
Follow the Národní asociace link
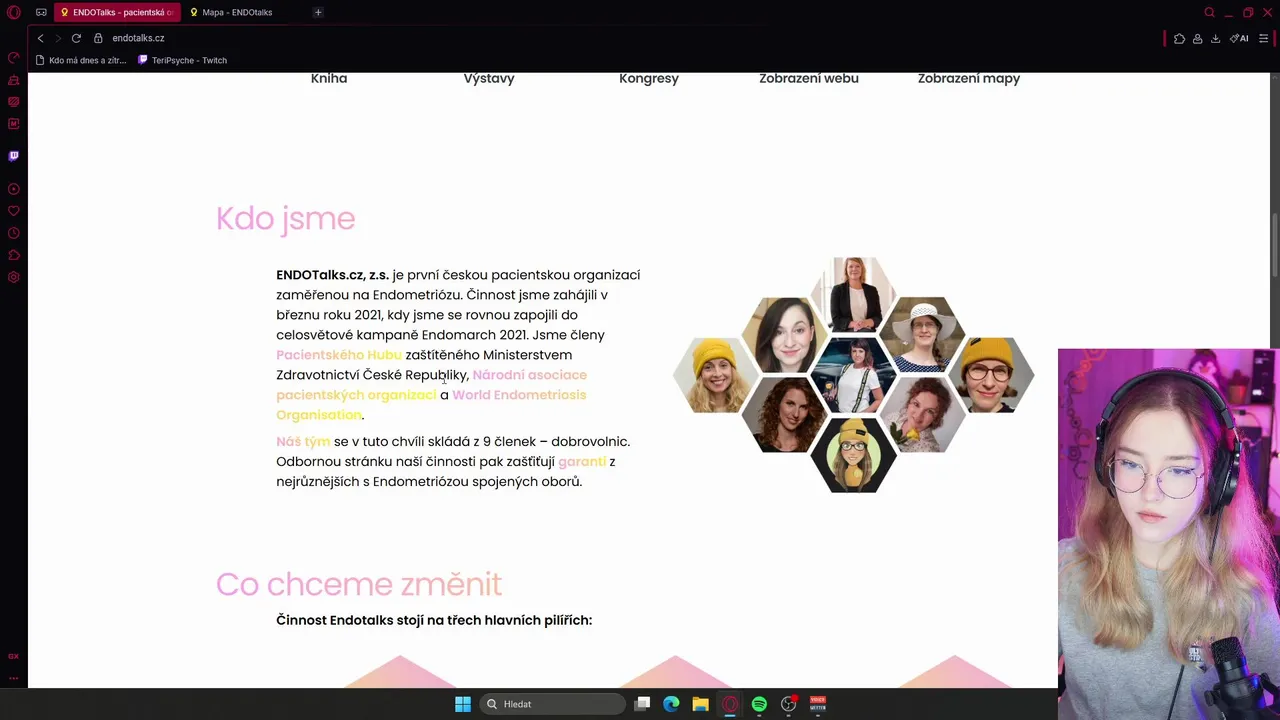pyautogui.click(x=529, y=375)
